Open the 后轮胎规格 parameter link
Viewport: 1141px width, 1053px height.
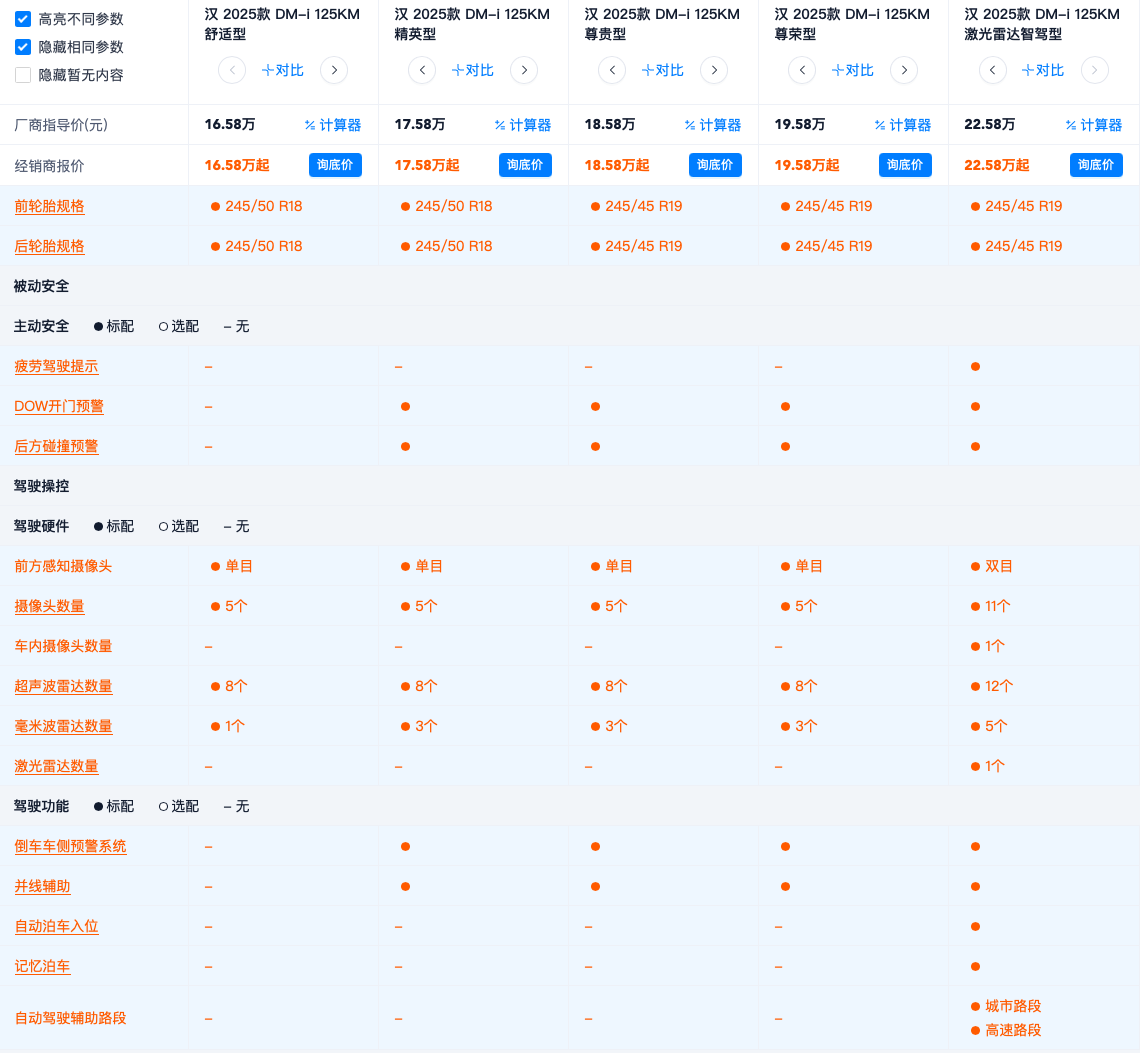tap(49, 247)
